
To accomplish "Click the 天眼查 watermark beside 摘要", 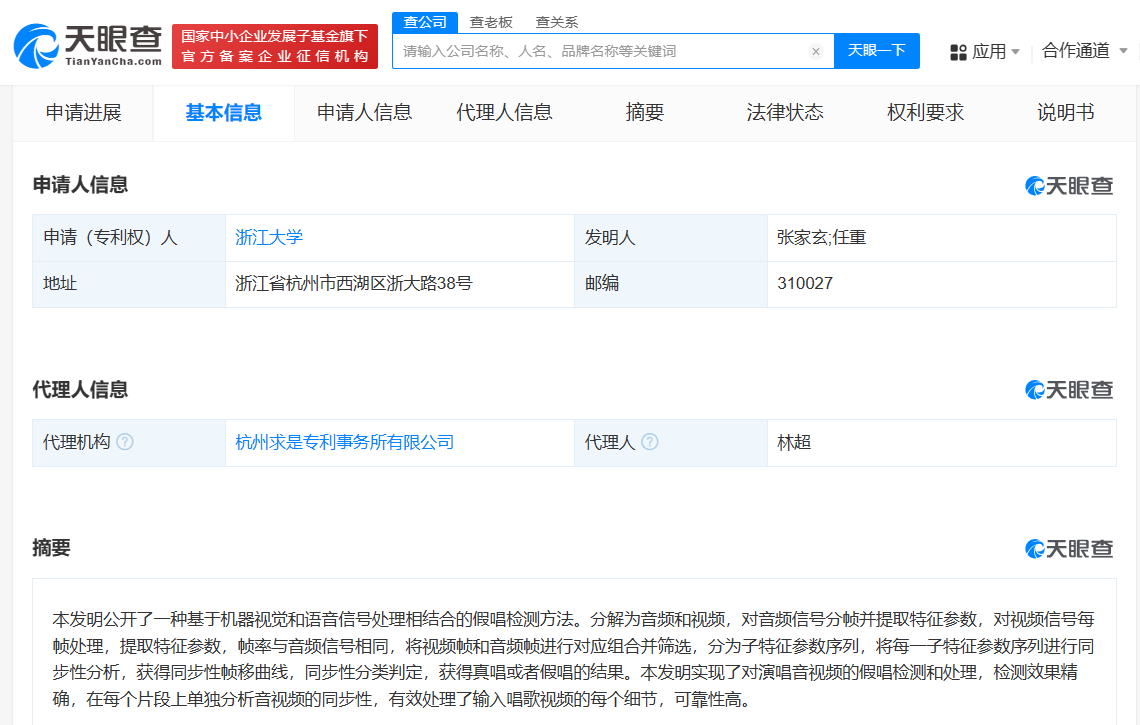I will [1069, 548].
